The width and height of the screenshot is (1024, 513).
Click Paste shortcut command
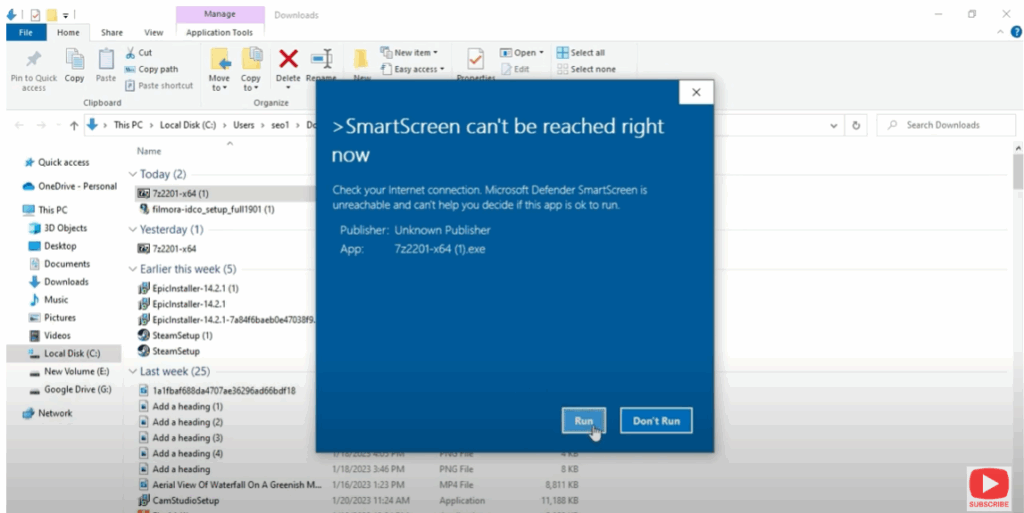tap(159, 86)
